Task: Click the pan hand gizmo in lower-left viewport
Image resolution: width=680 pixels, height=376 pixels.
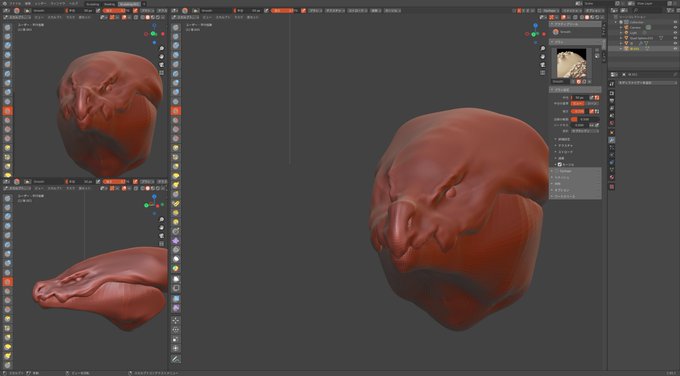Action: pyautogui.click(x=161, y=227)
